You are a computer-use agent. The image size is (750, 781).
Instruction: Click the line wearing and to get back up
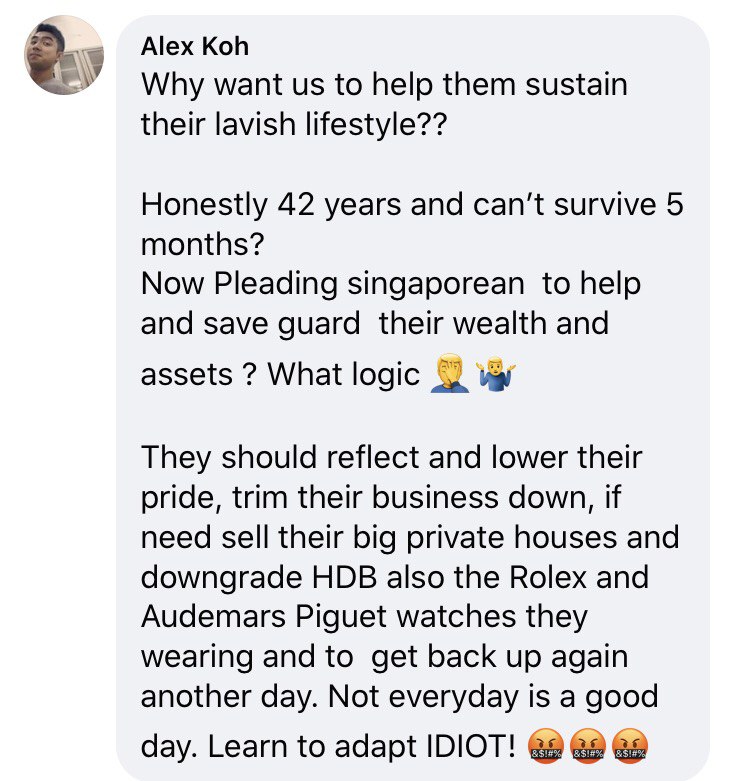point(384,657)
